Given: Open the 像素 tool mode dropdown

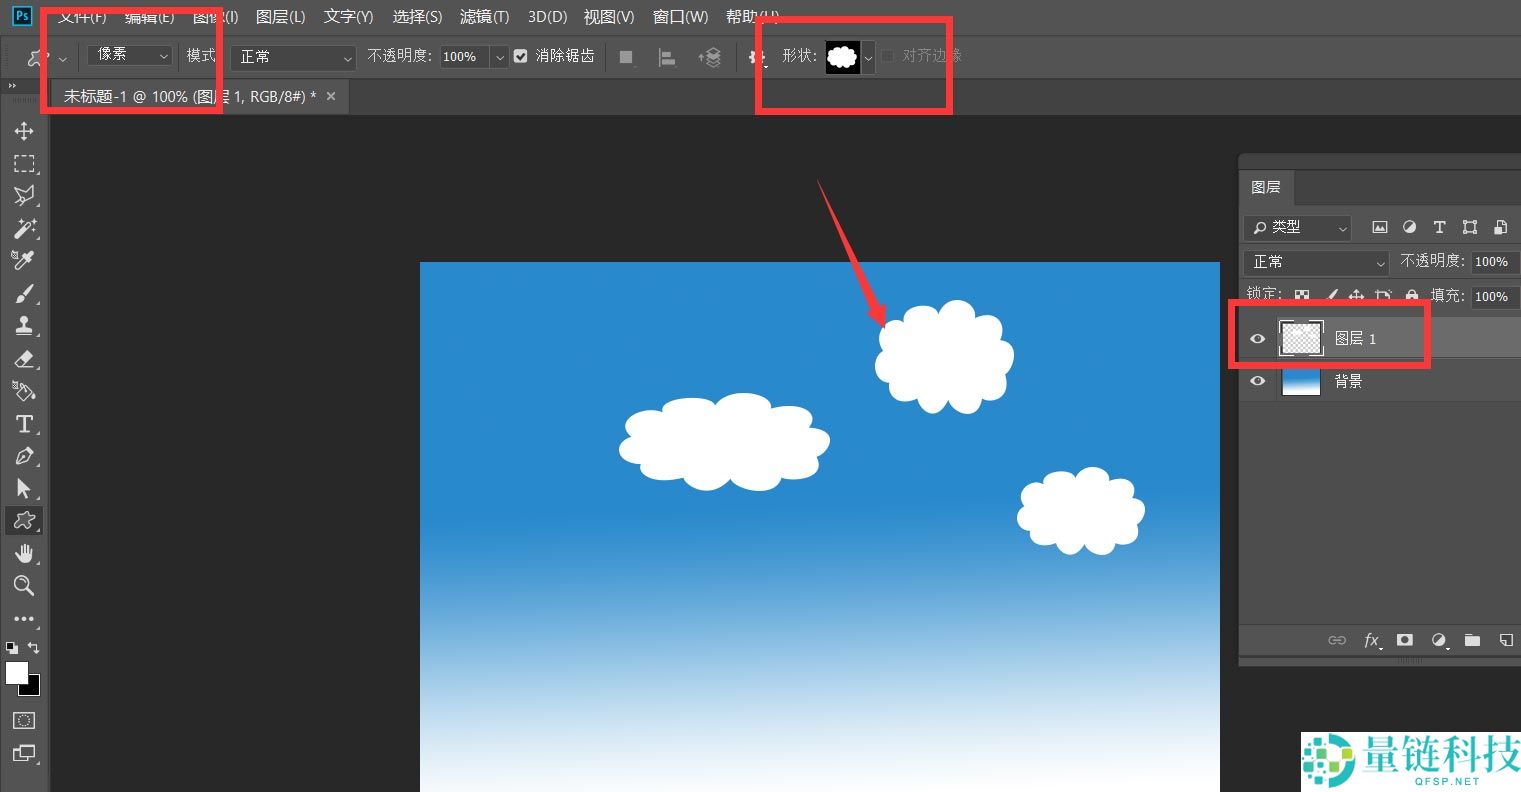Looking at the screenshot, I should 130,56.
